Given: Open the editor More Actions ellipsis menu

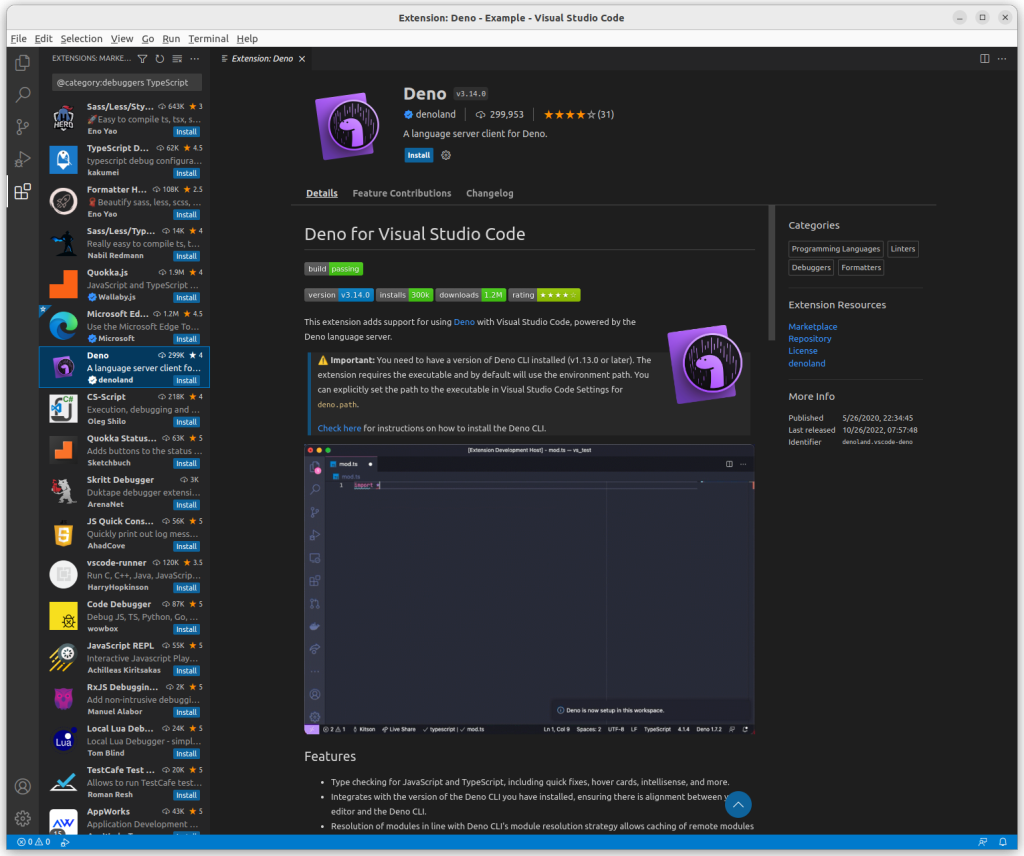Looking at the screenshot, I should pos(1003,59).
